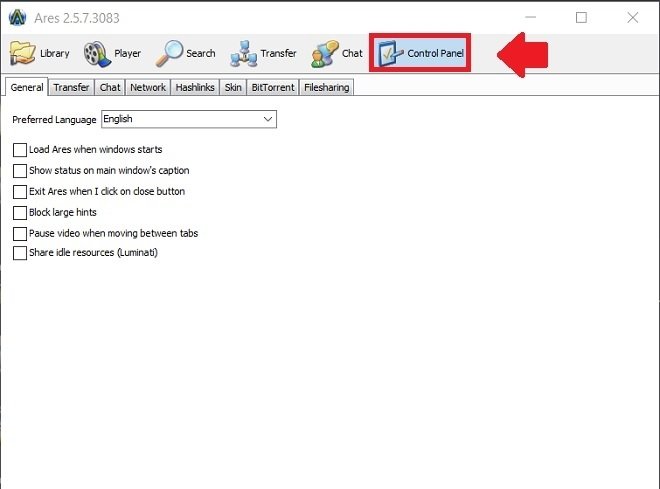Enable Block large hints checkbox
The image size is (660, 489).
pyautogui.click(x=20, y=213)
